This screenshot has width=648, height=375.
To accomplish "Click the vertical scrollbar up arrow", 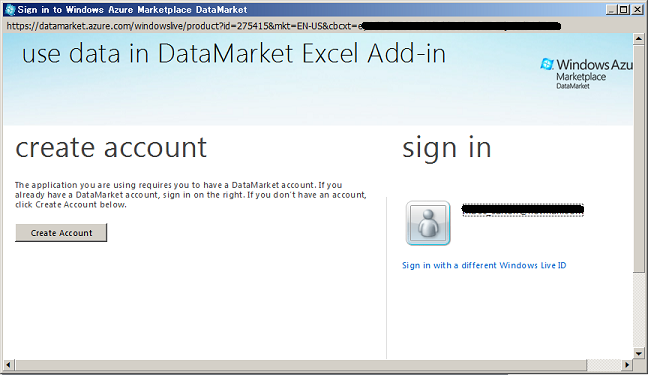I will (638, 39).
